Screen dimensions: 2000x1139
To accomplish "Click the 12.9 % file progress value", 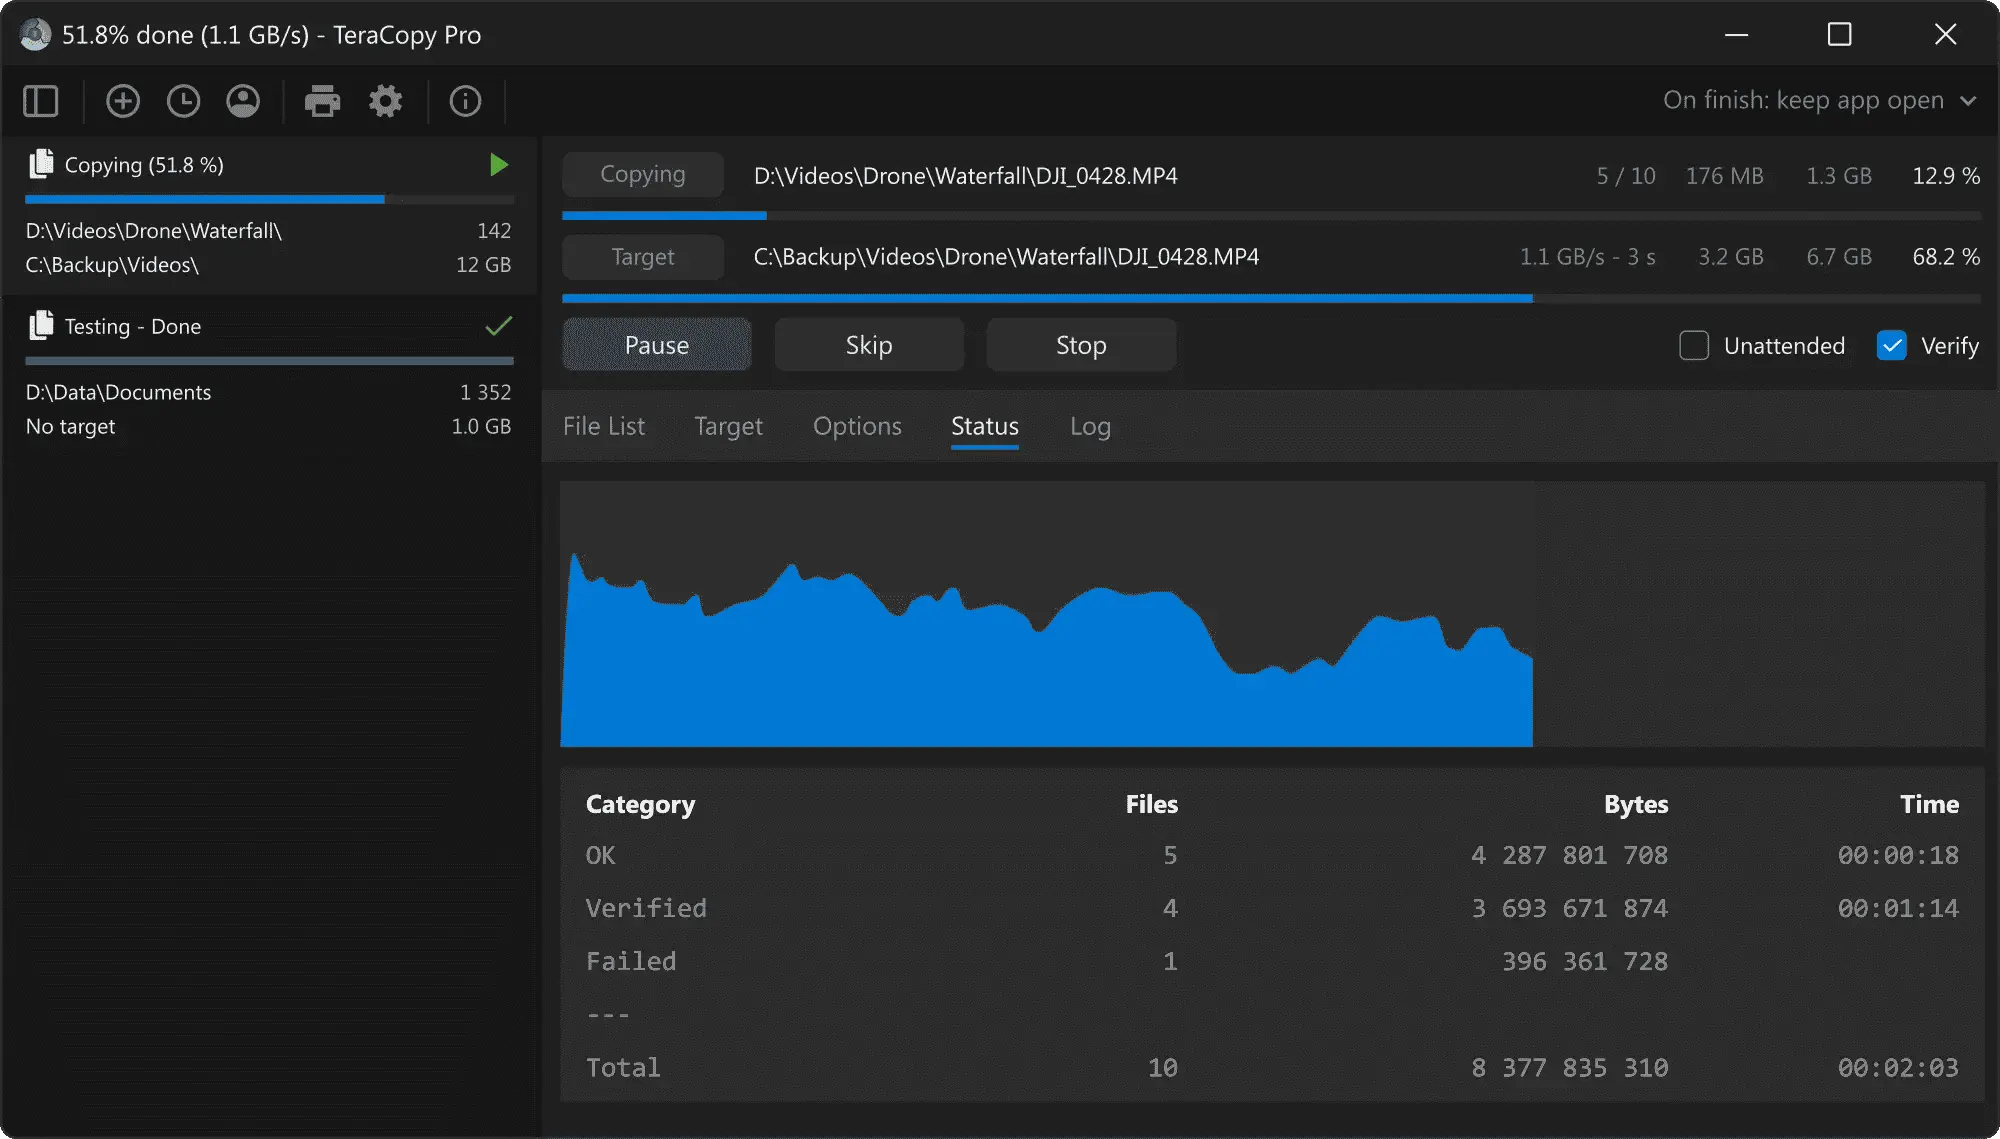I will click(1946, 176).
